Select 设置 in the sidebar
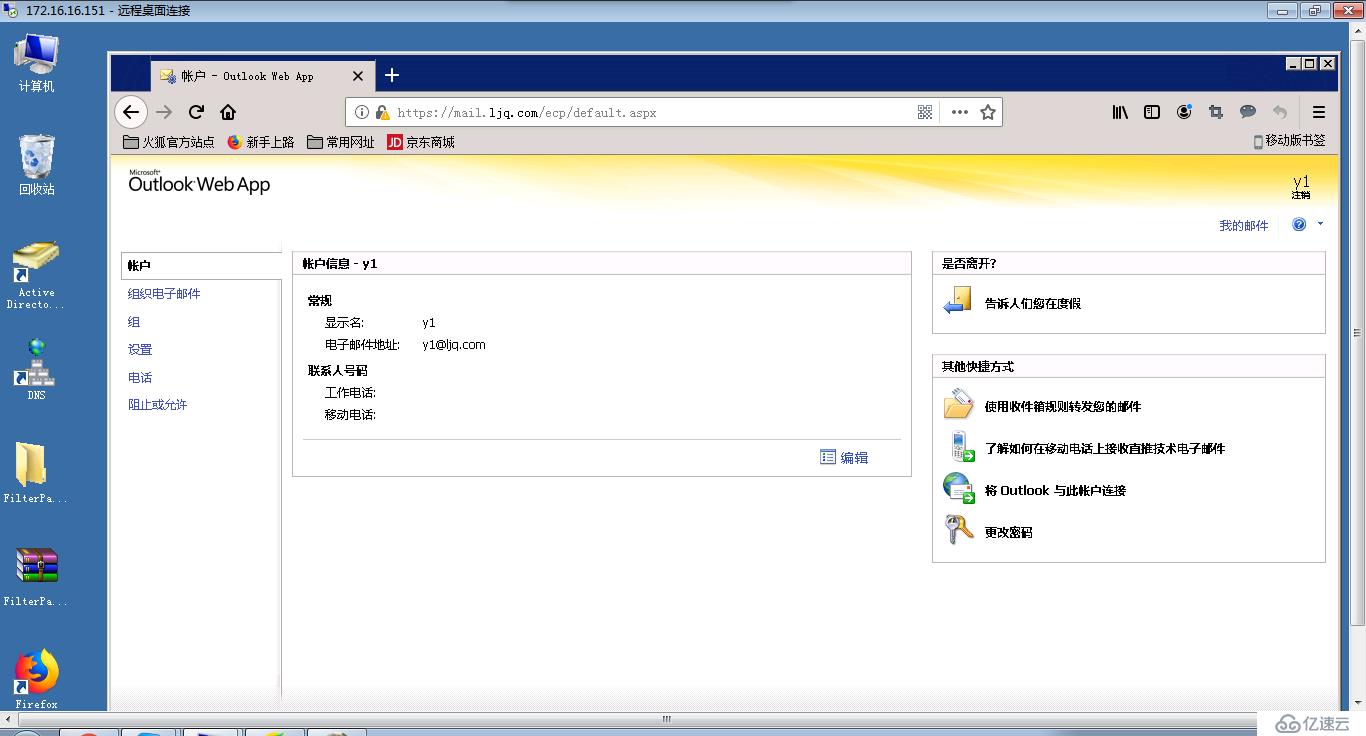1366x736 pixels. (140, 350)
